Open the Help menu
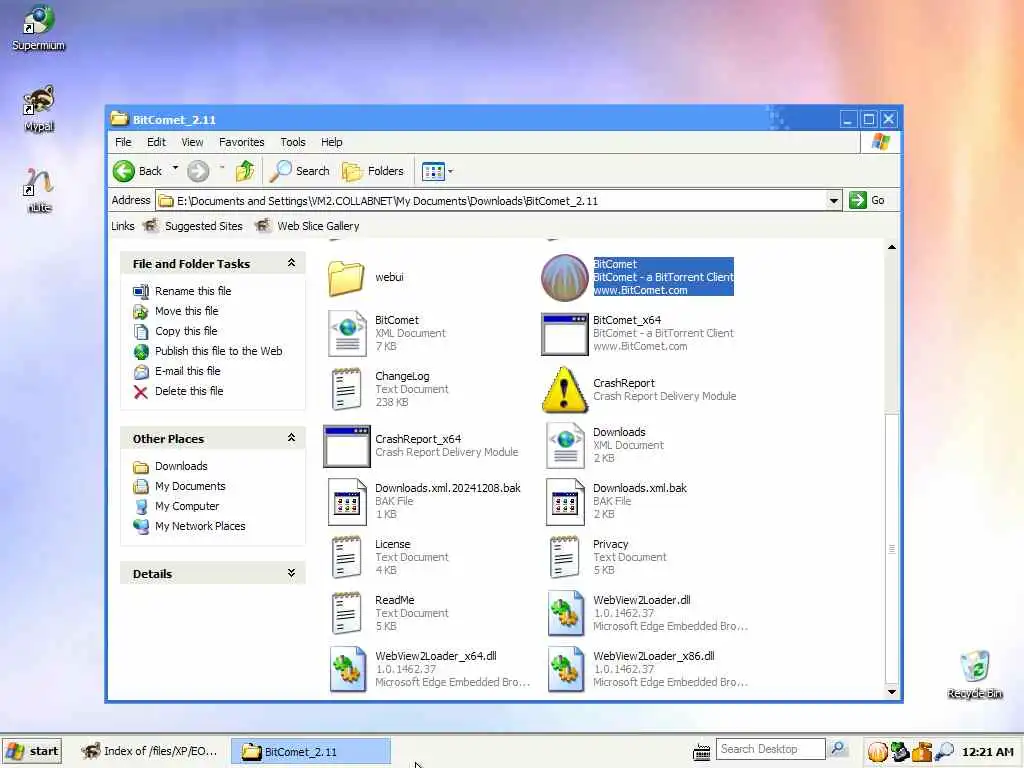The width and height of the screenshot is (1024, 768). [331, 142]
